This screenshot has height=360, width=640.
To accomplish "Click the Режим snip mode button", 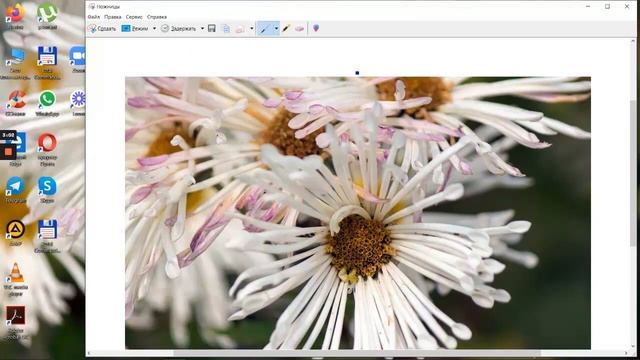I will pyautogui.click(x=136, y=28).
